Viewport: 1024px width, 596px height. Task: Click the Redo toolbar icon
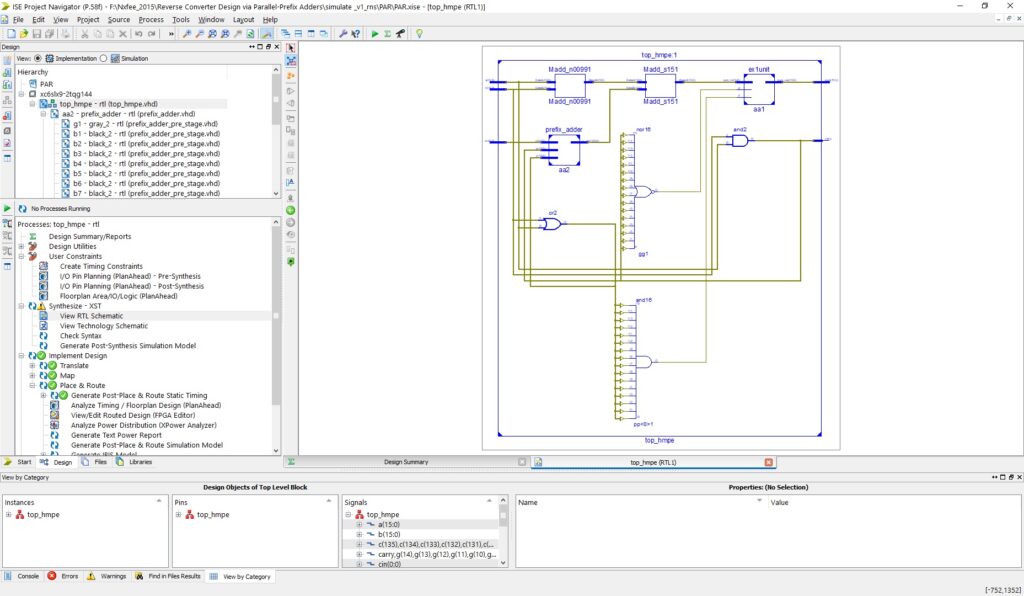point(152,33)
